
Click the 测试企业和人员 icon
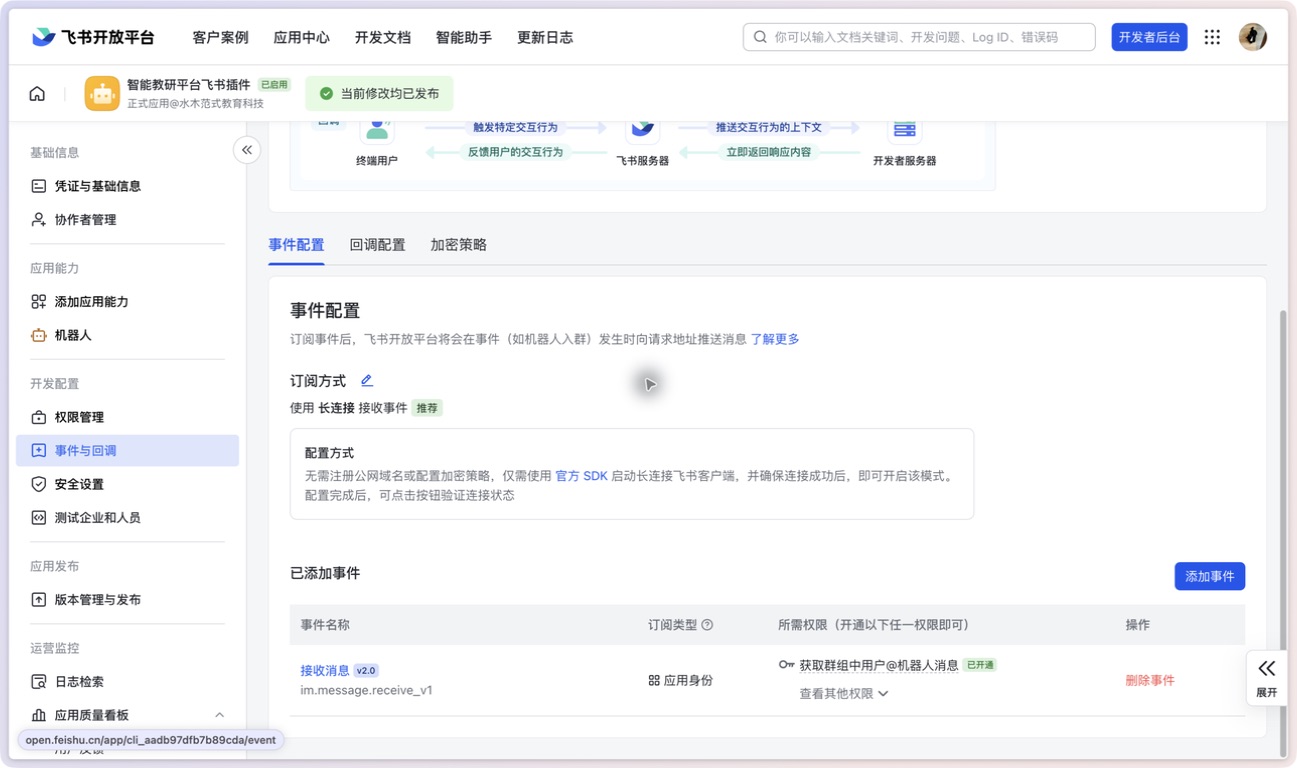click(38, 517)
